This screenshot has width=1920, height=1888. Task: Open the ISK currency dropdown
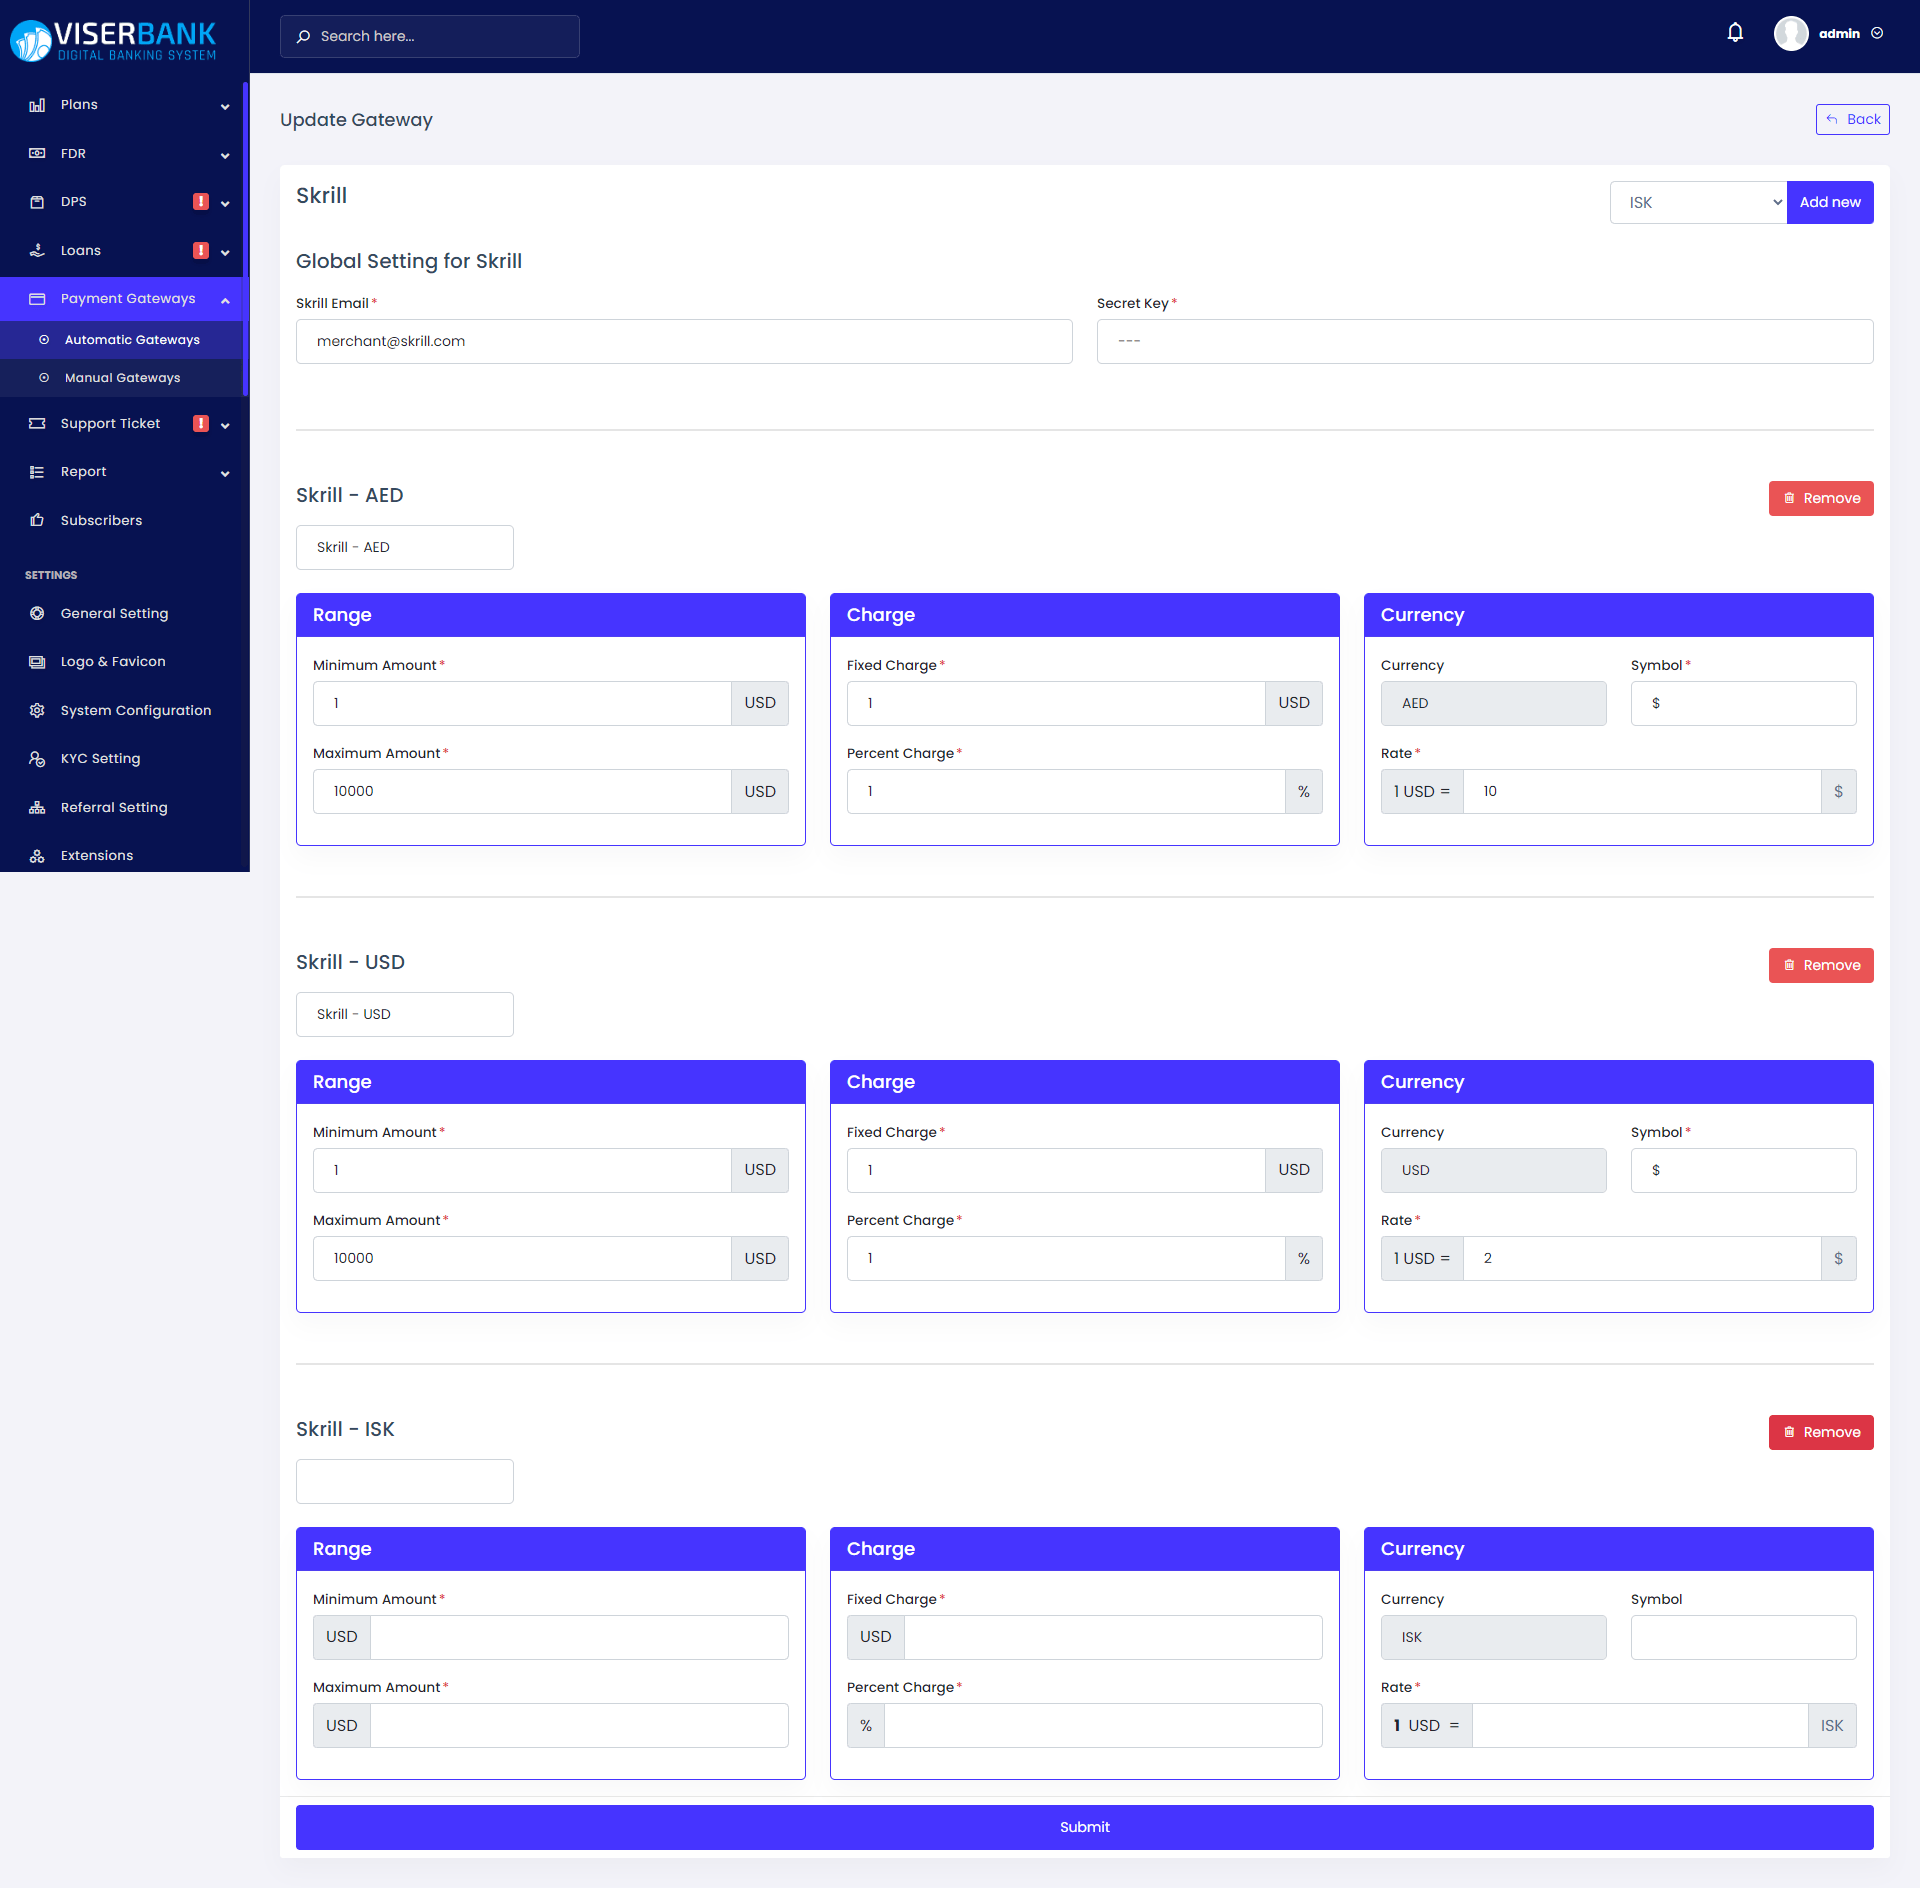(1698, 203)
